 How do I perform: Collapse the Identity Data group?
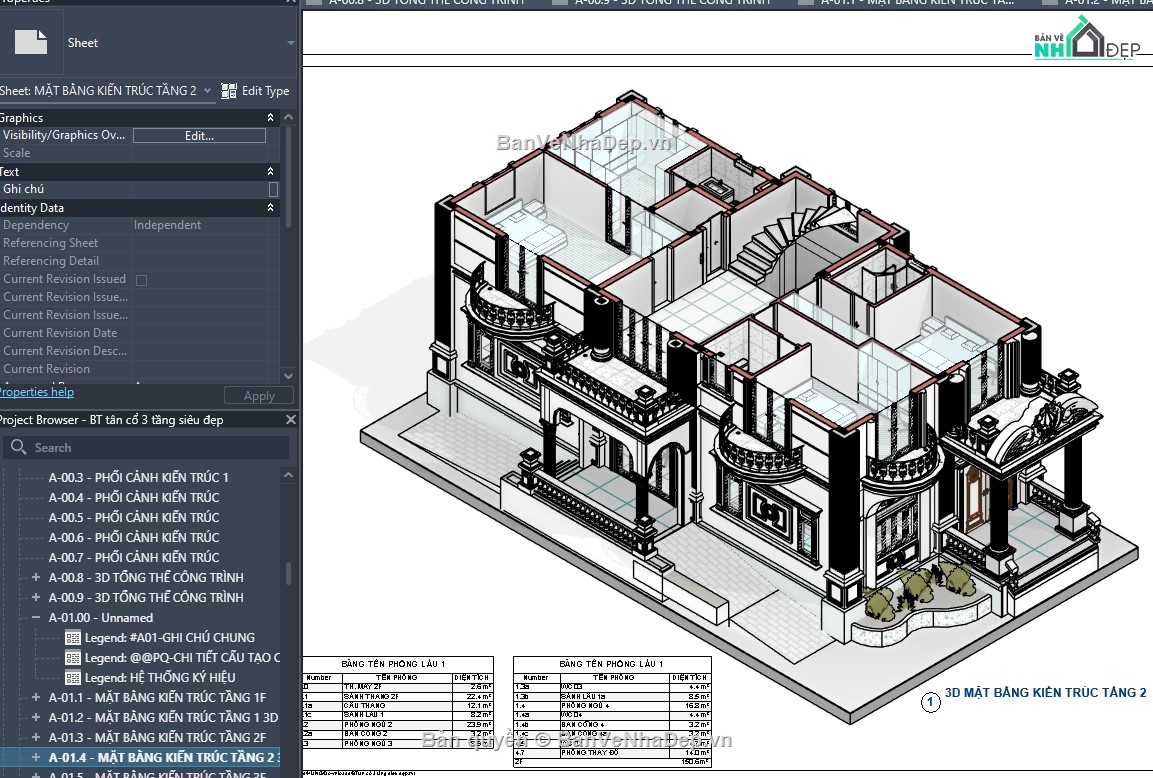pos(271,207)
